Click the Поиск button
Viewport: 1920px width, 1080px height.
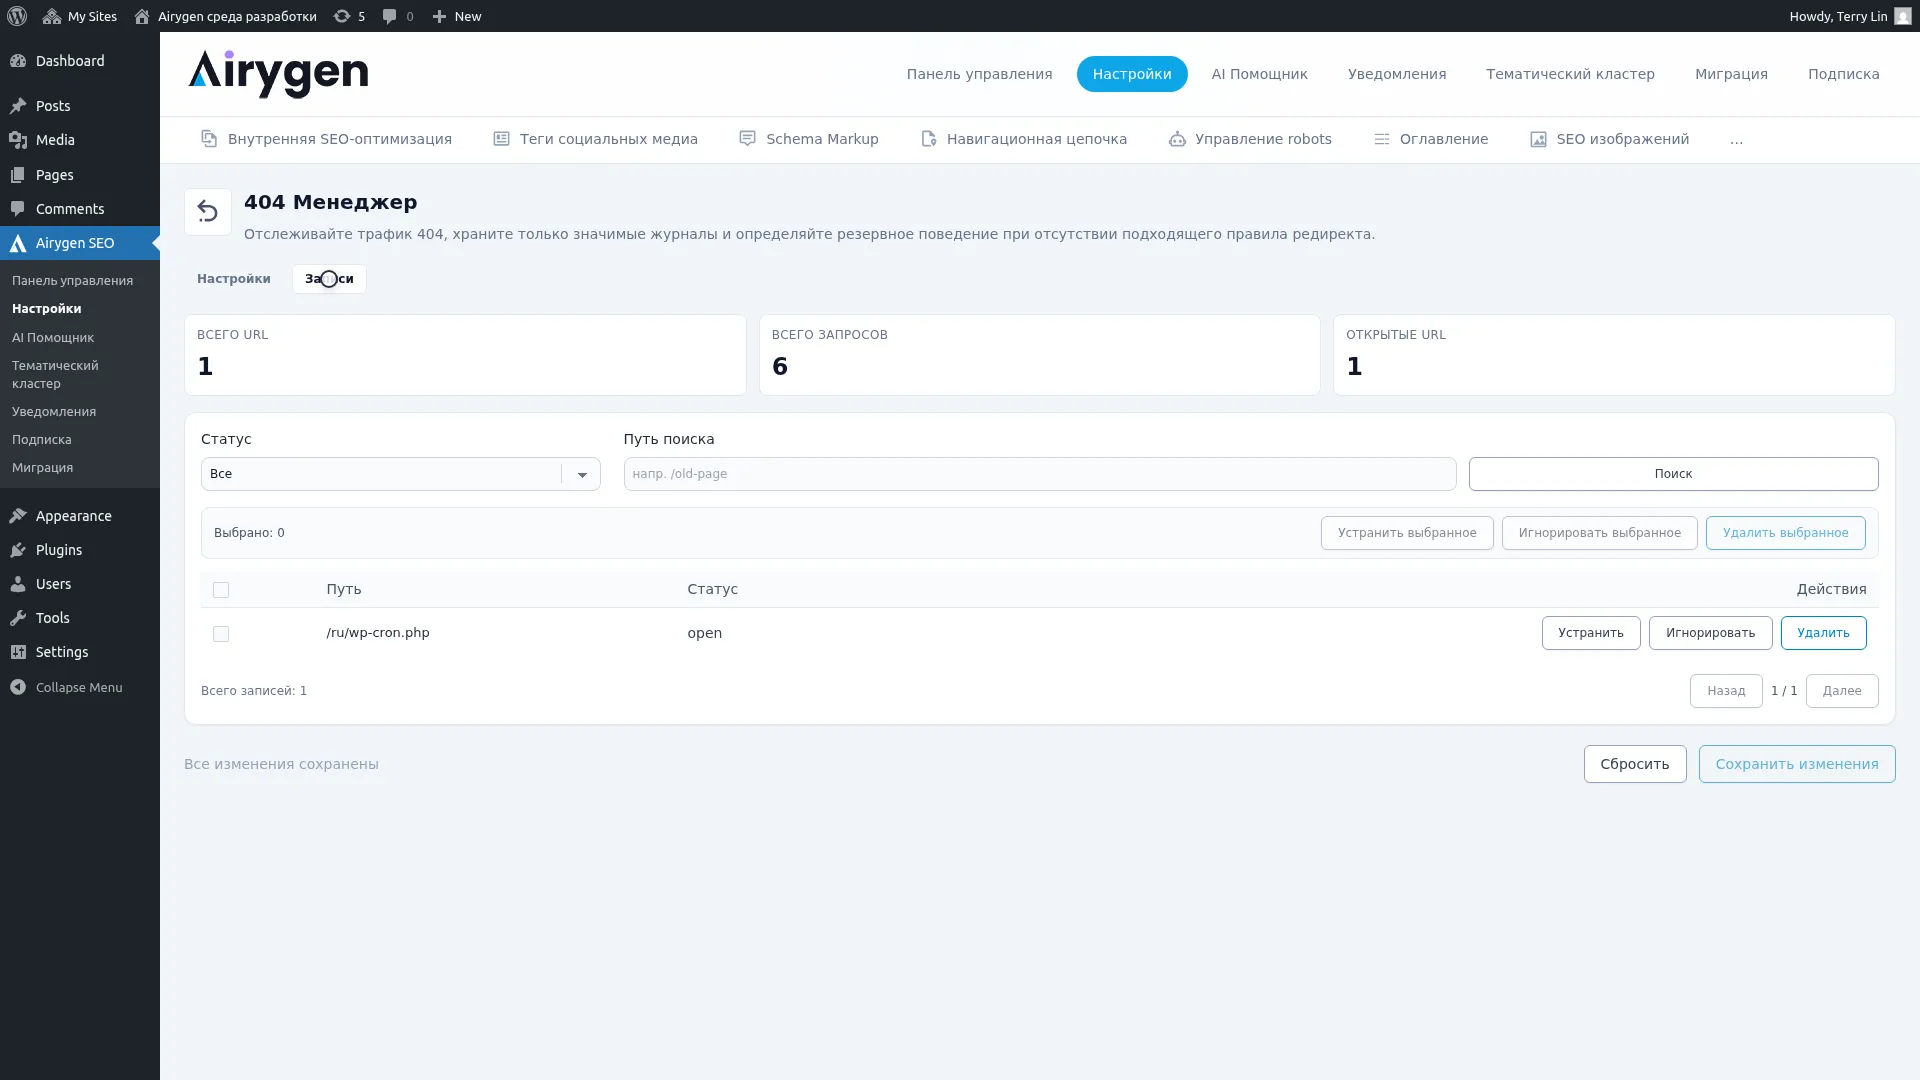click(x=1673, y=474)
